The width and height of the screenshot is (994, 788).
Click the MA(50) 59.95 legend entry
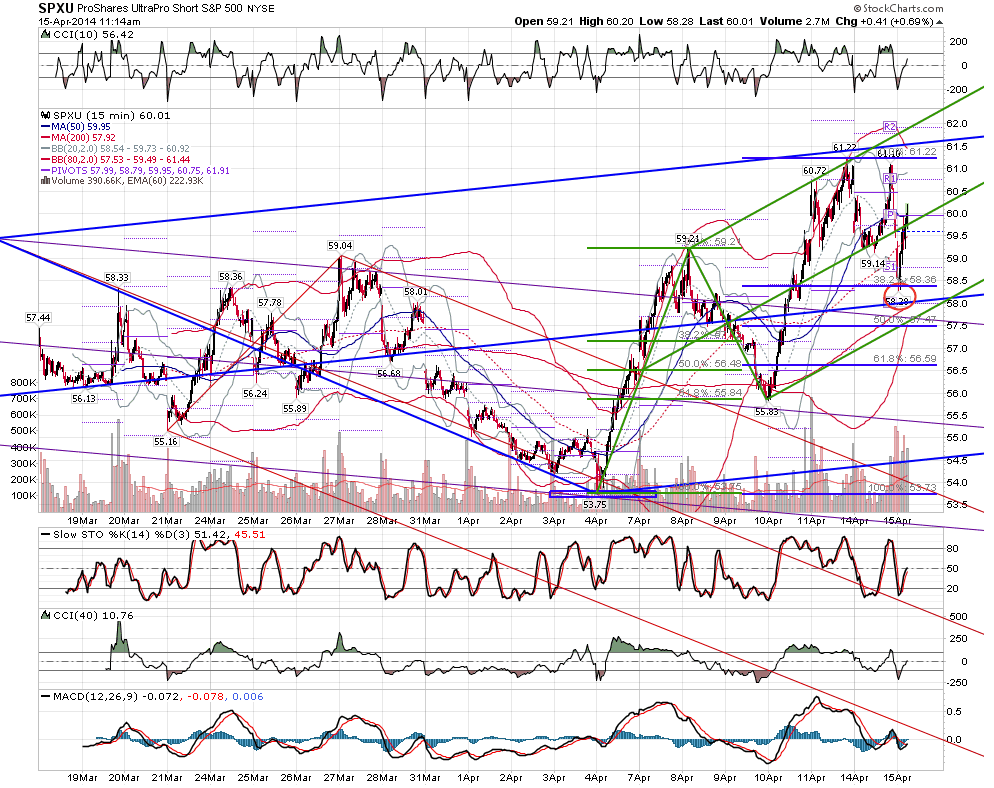click(75, 127)
